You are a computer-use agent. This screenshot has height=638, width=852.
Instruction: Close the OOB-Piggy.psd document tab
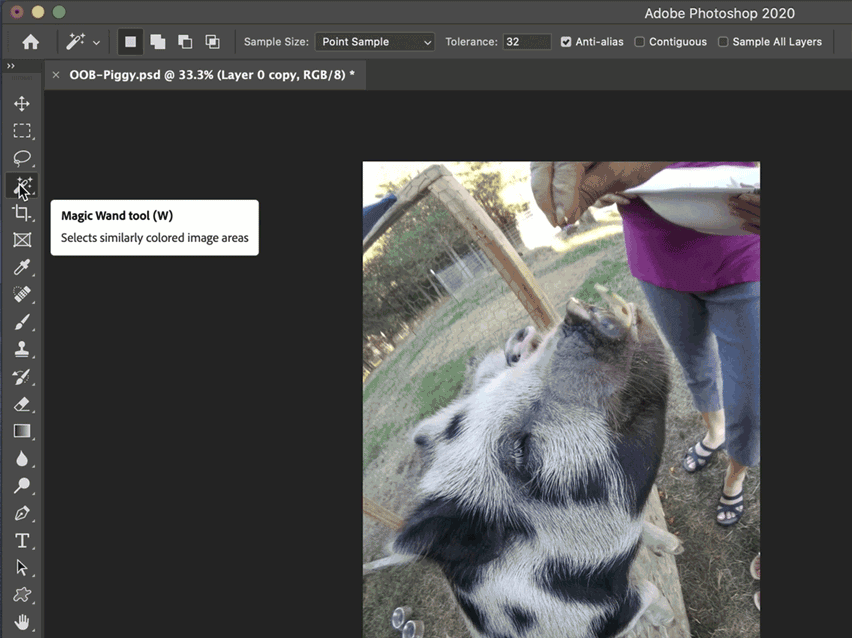coord(56,75)
